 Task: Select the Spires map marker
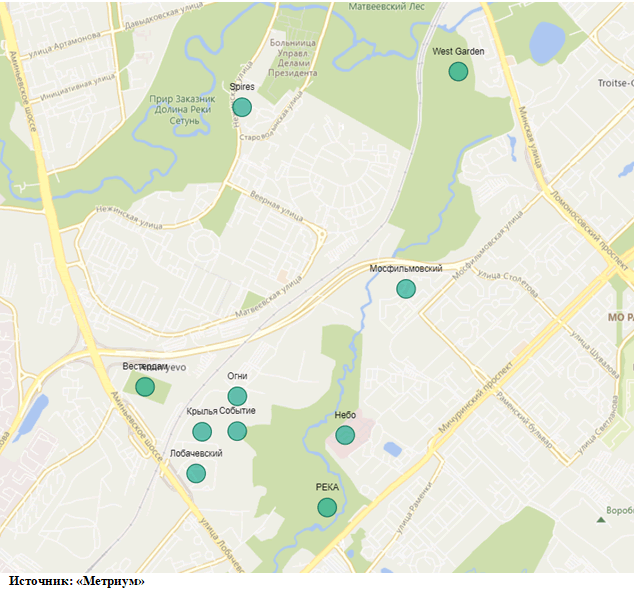[x=242, y=107]
